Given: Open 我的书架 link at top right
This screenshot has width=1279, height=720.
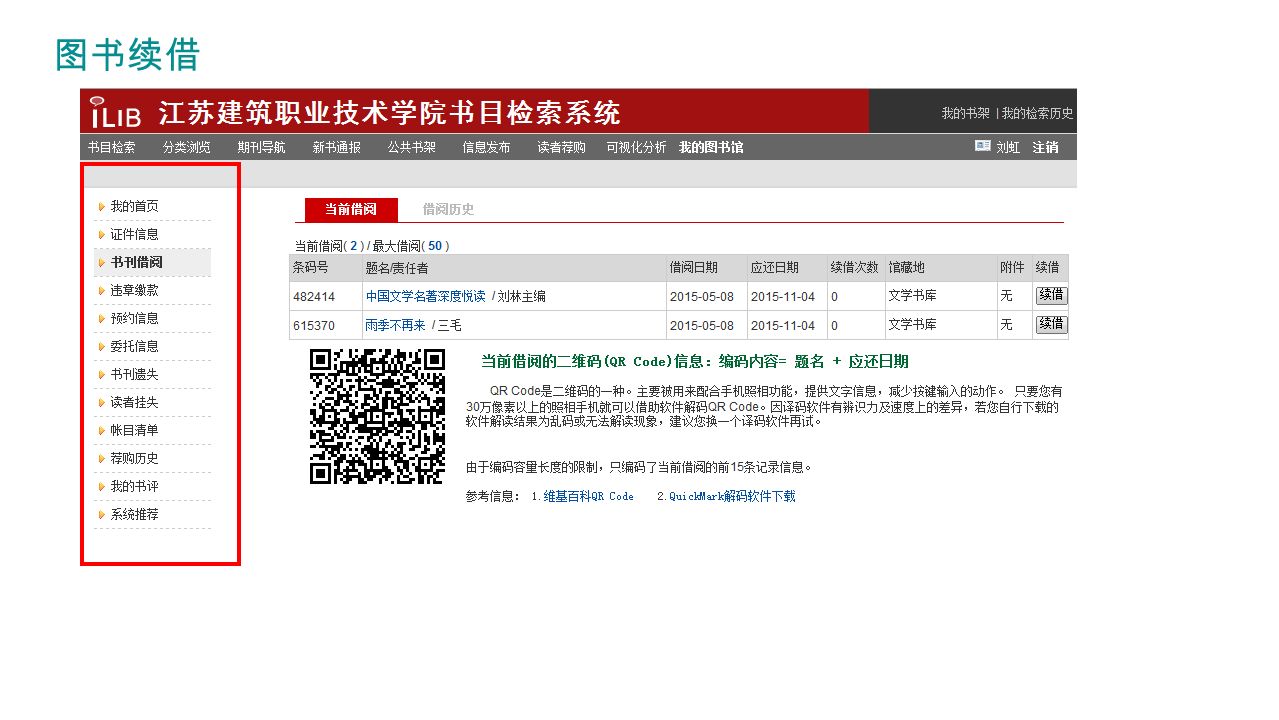Looking at the screenshot, I should point(965,113).
